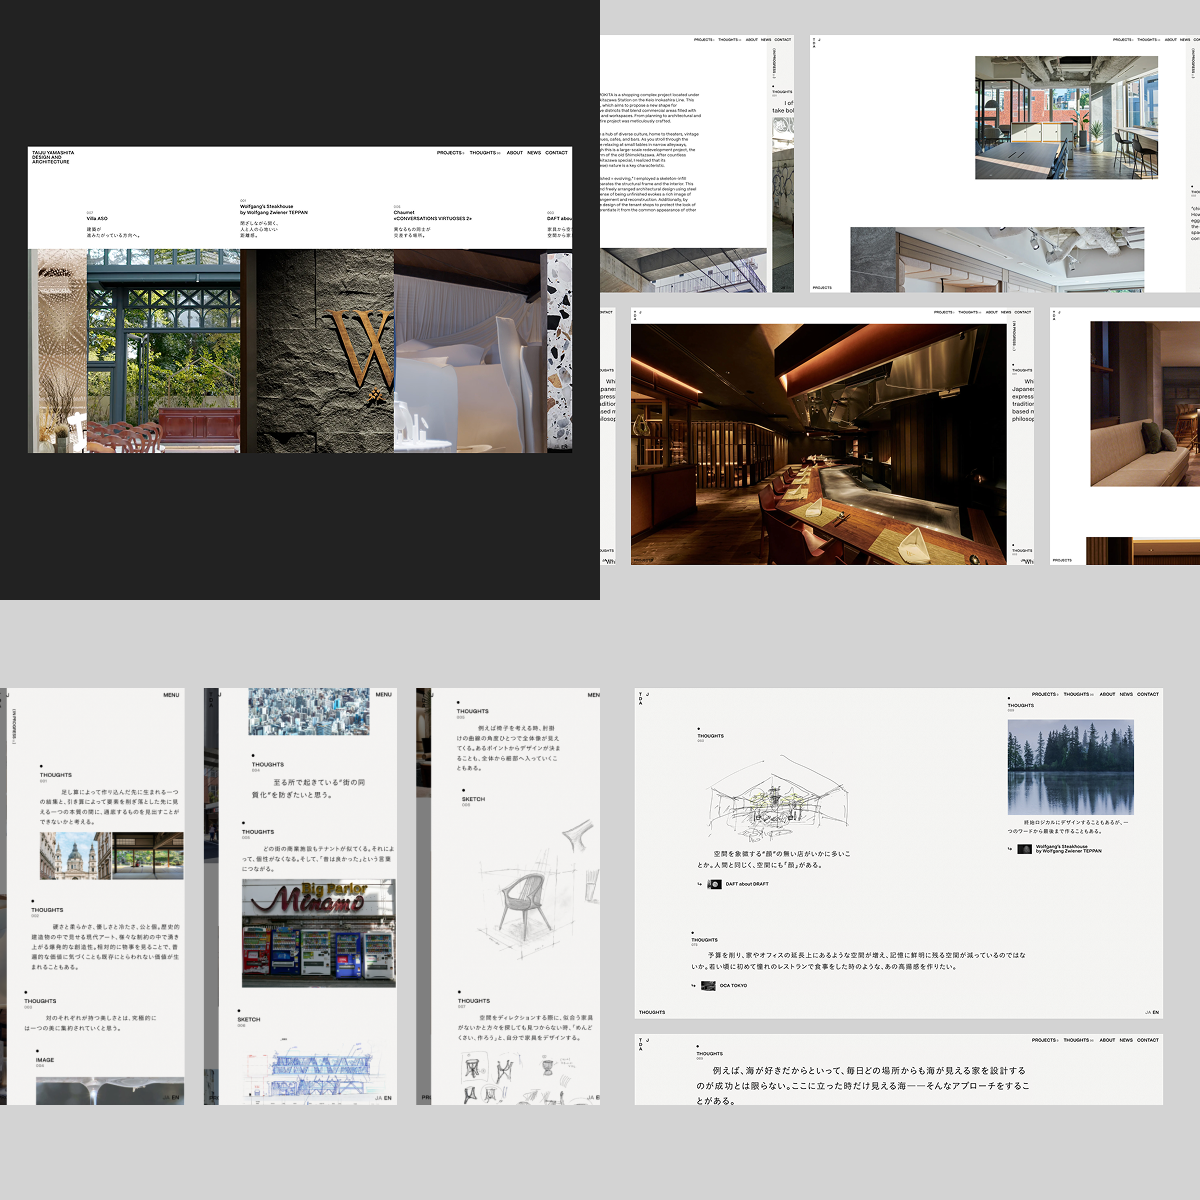Click the small thumbnail beside DAFT about DRAFT
Viewport: 1200px width, 1200px height.
click(714, 884)
